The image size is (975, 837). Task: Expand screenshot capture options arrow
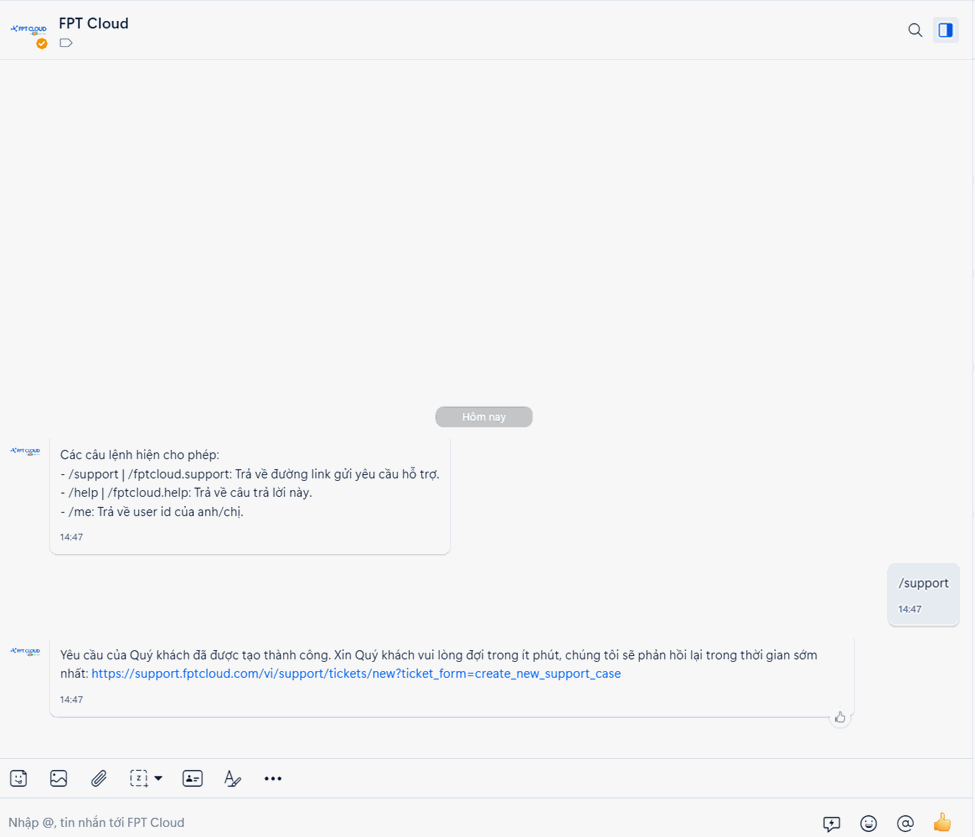[159, 778]
